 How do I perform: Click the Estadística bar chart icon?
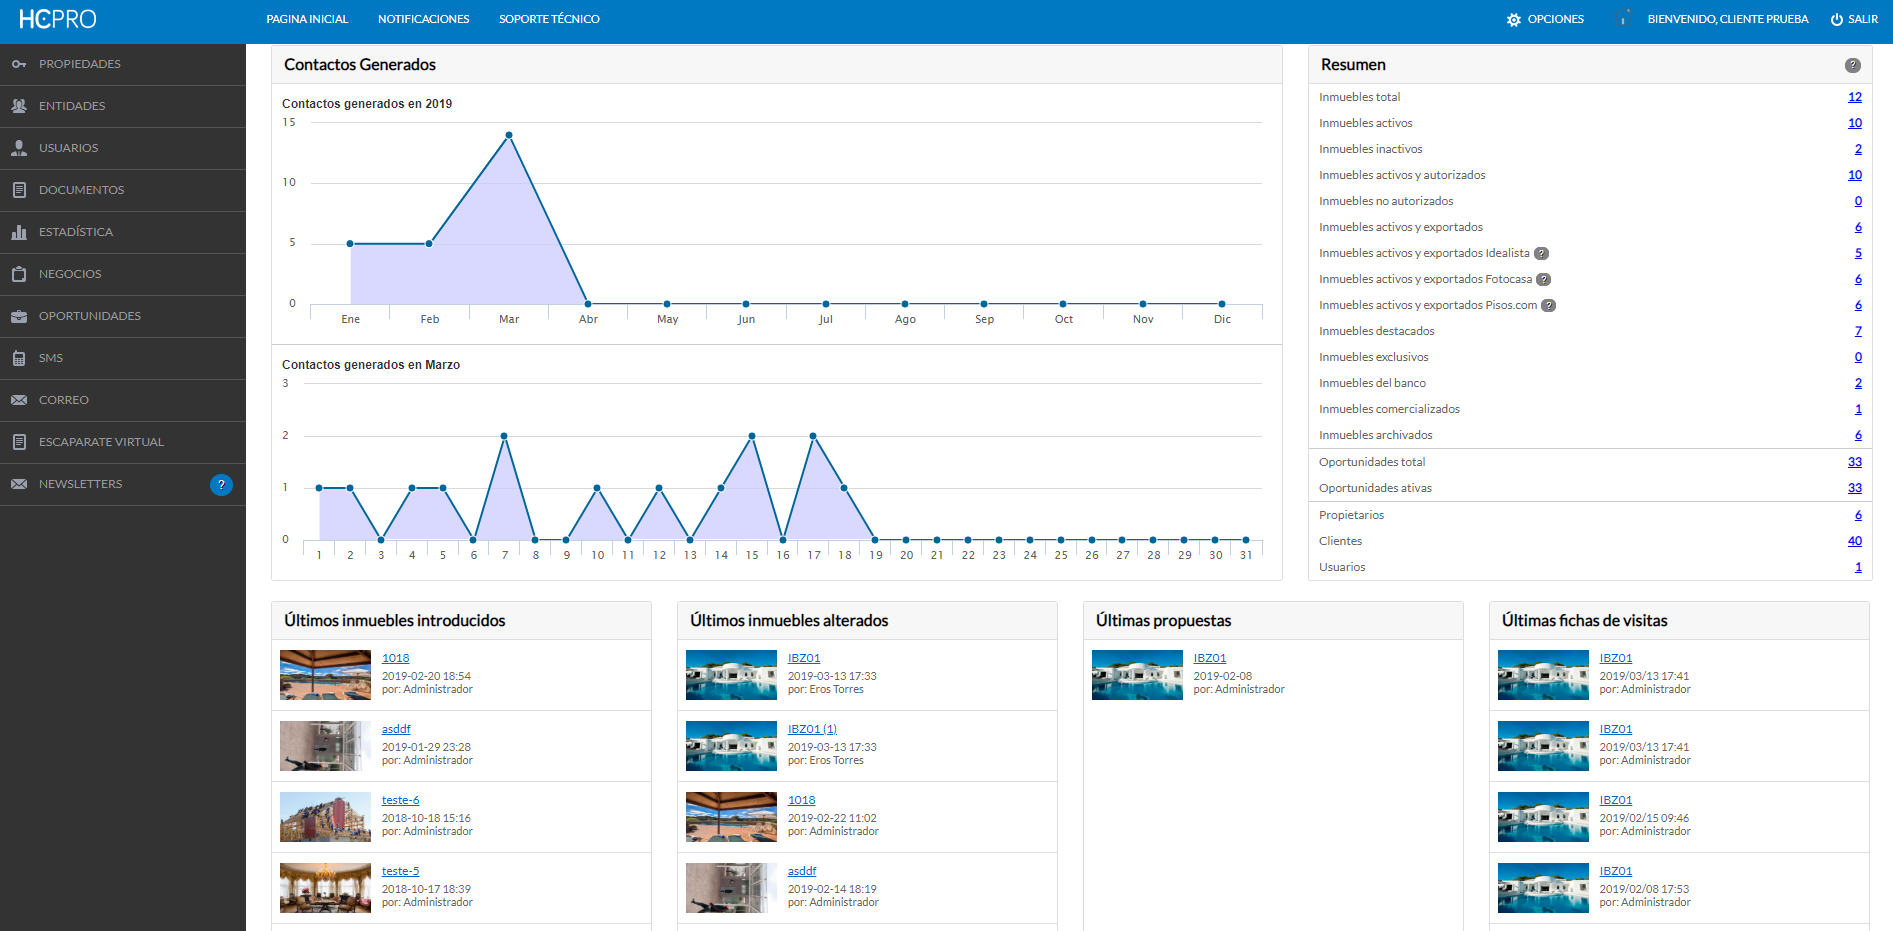[19, 232]
